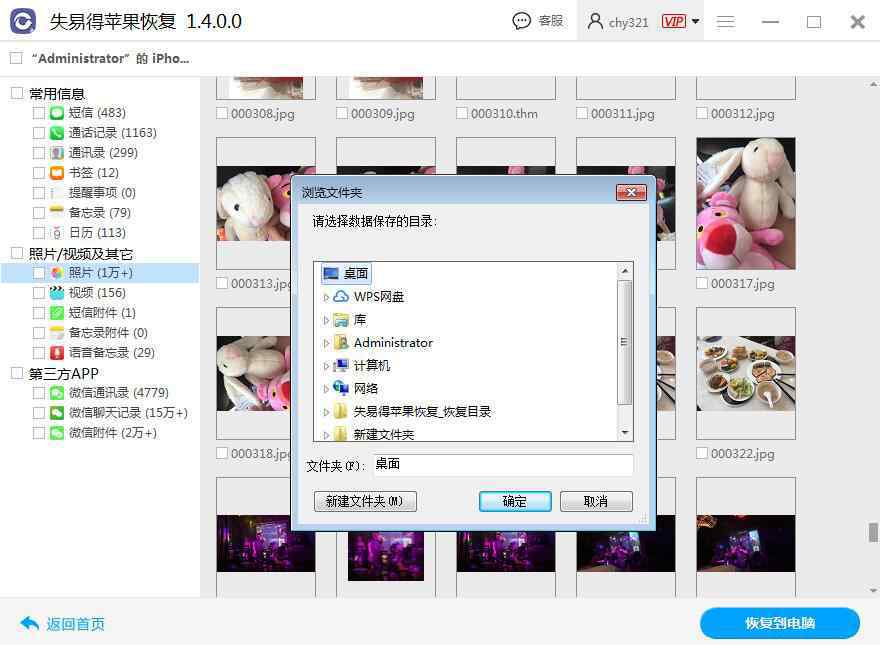
Task: Click the 视频 video clapper icon
Action: (x=57, y=293)
